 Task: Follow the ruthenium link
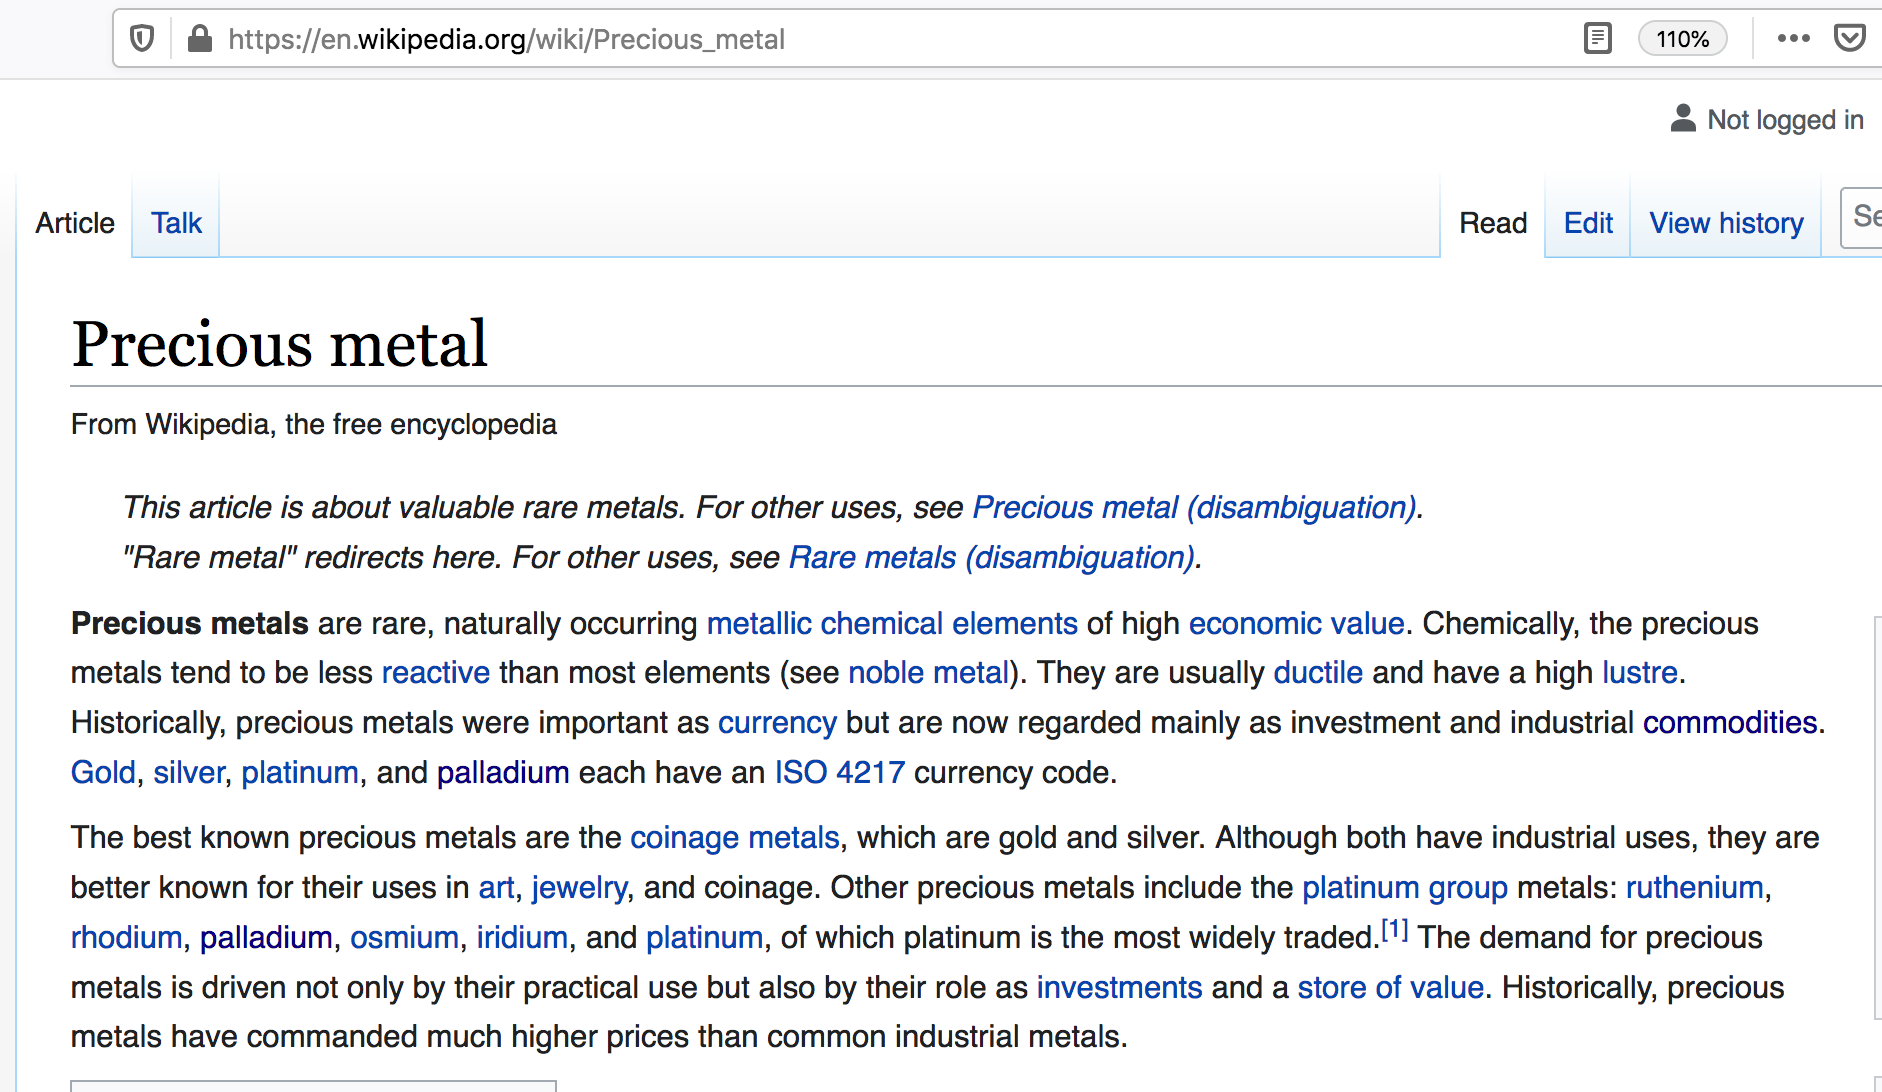[1695, 888]
